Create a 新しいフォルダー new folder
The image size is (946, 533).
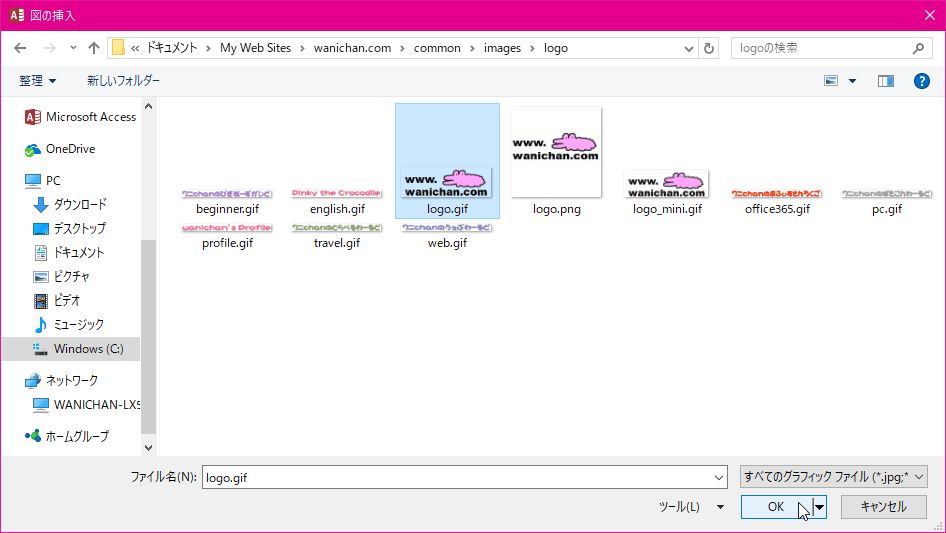(x=123, y=81)
